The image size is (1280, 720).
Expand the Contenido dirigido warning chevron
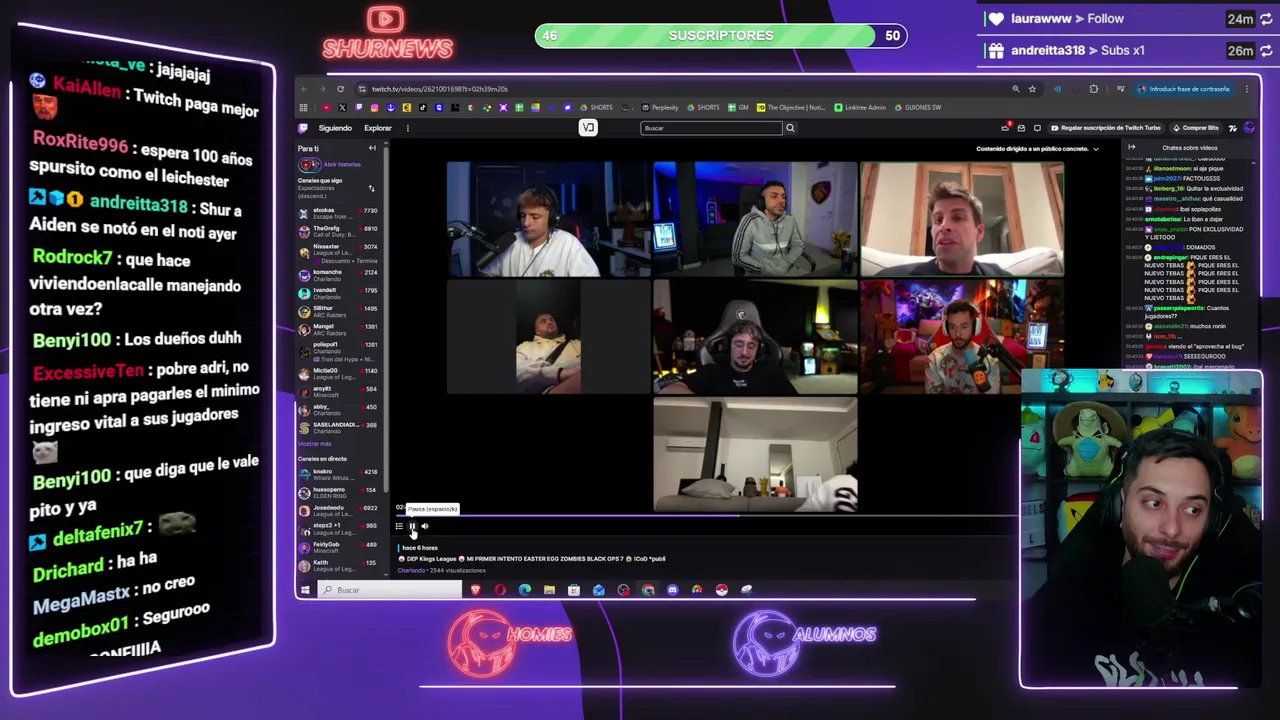(x=1096, y=149)
